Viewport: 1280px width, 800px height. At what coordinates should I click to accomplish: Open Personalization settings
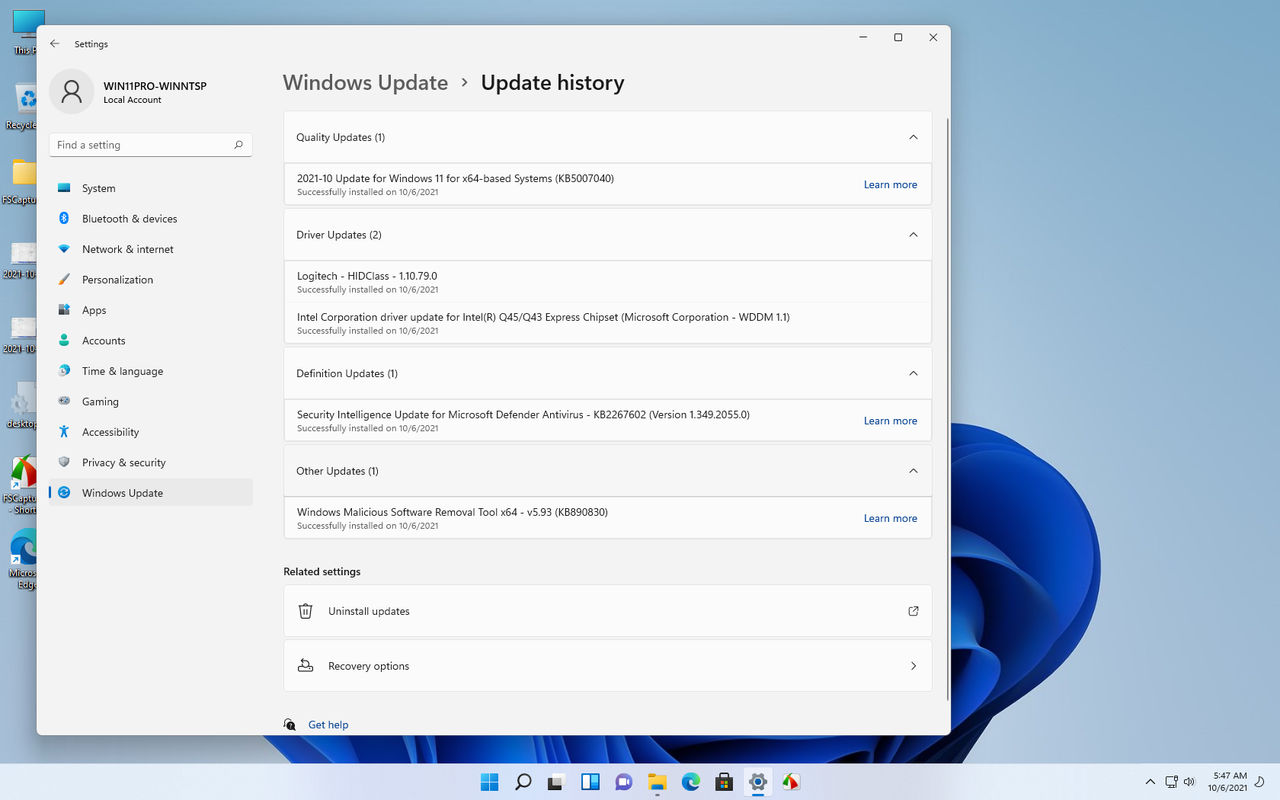(x=150, y=279)
